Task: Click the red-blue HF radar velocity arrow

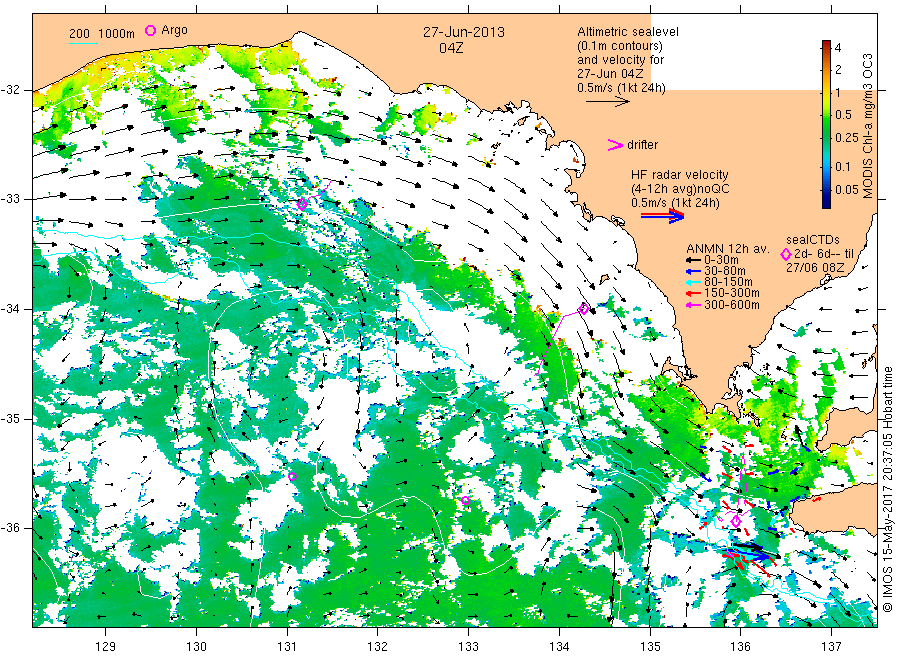Action: tap(663, 216)
